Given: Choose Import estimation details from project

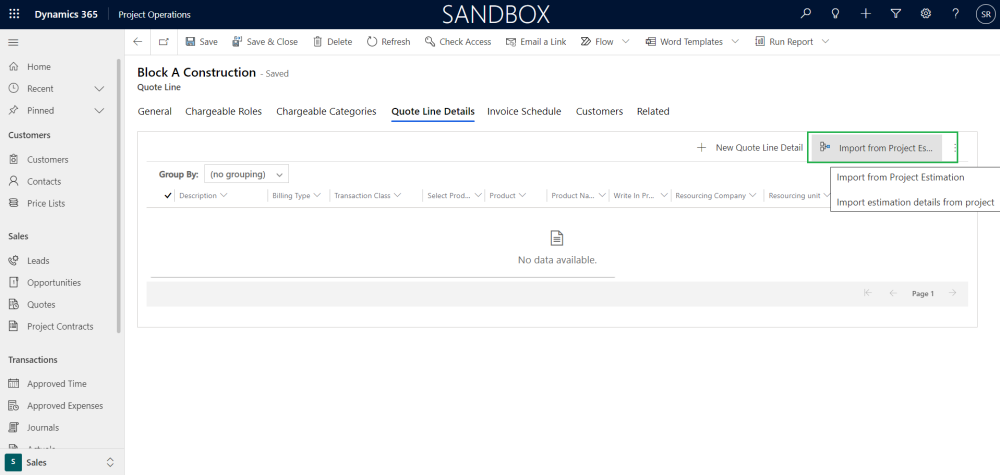Looking at the screenshot, I should point(915,202).
